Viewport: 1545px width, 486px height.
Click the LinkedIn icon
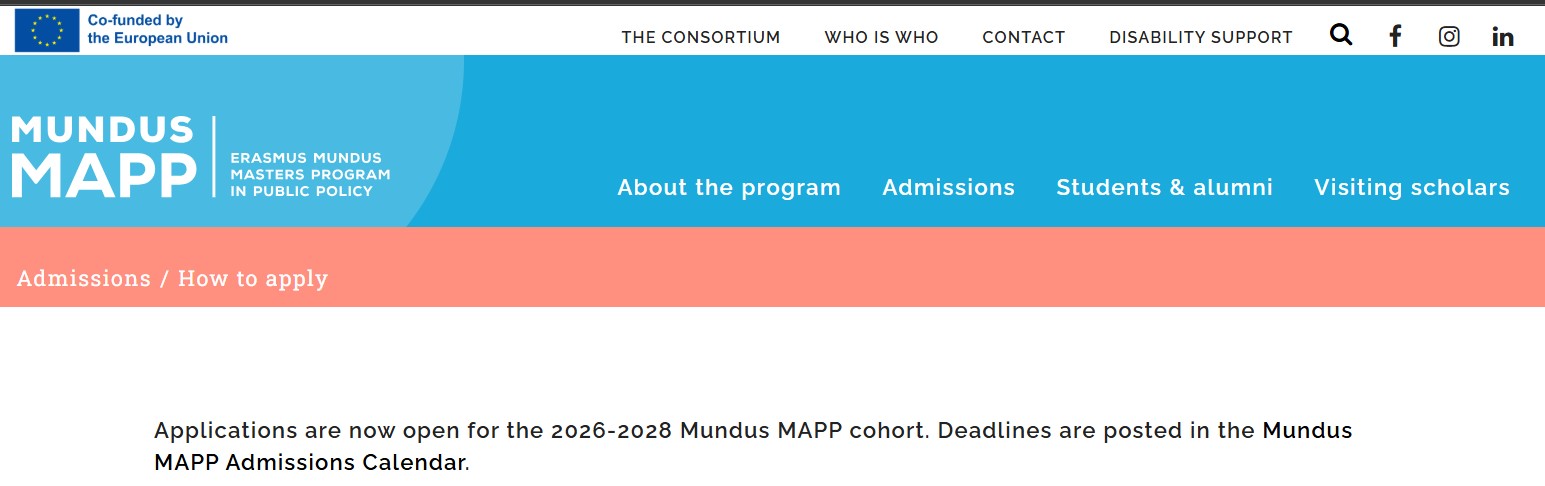click(x=1502, y=37)
